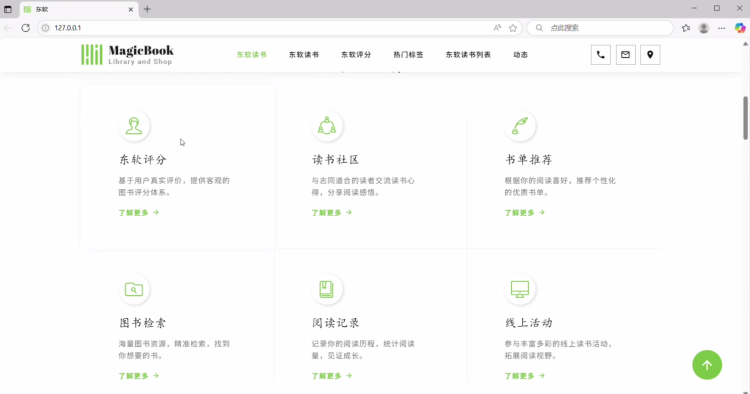The image size is (750, 394).
Task: Open the browser favorites list icon
Action: coord(686,28)
